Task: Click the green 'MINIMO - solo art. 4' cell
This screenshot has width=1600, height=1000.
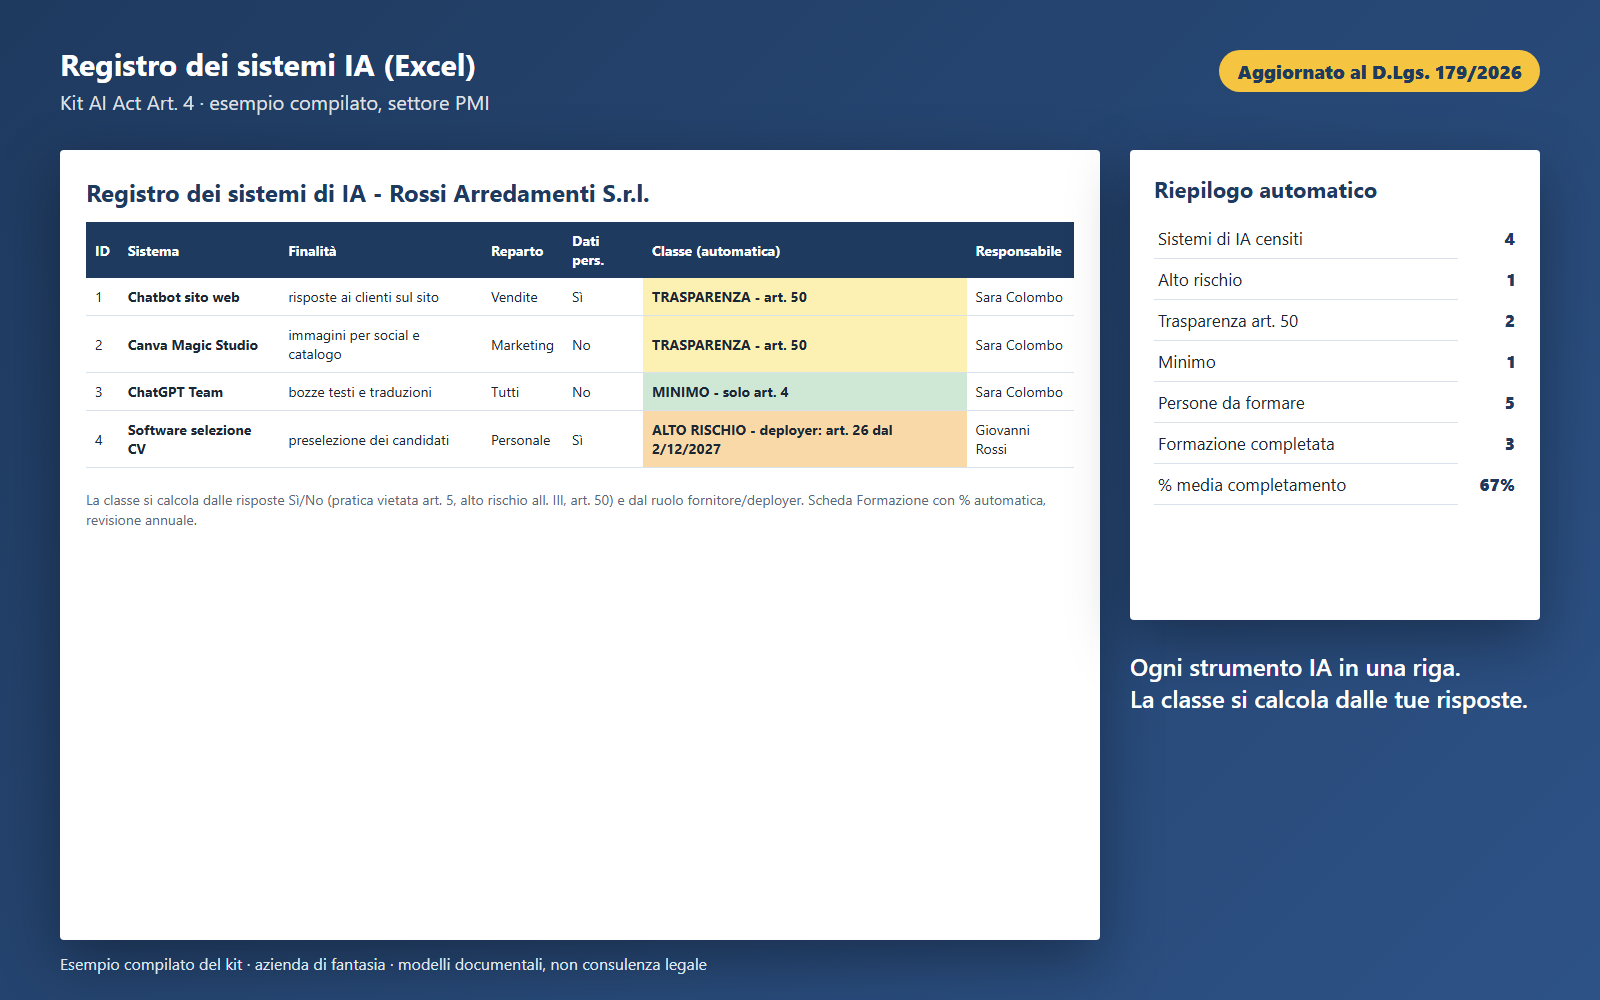Action: click(x=805, y=392)
